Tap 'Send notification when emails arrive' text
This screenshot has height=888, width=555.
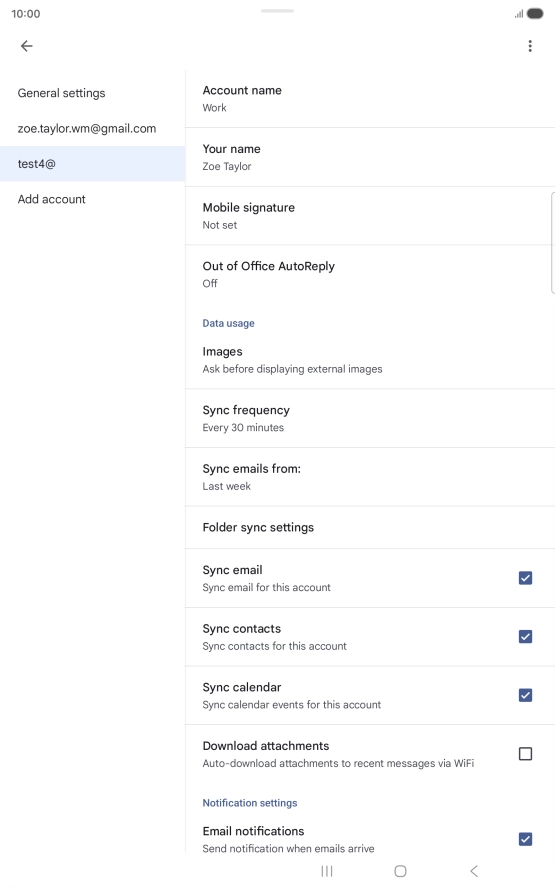(x=288, y=848)
